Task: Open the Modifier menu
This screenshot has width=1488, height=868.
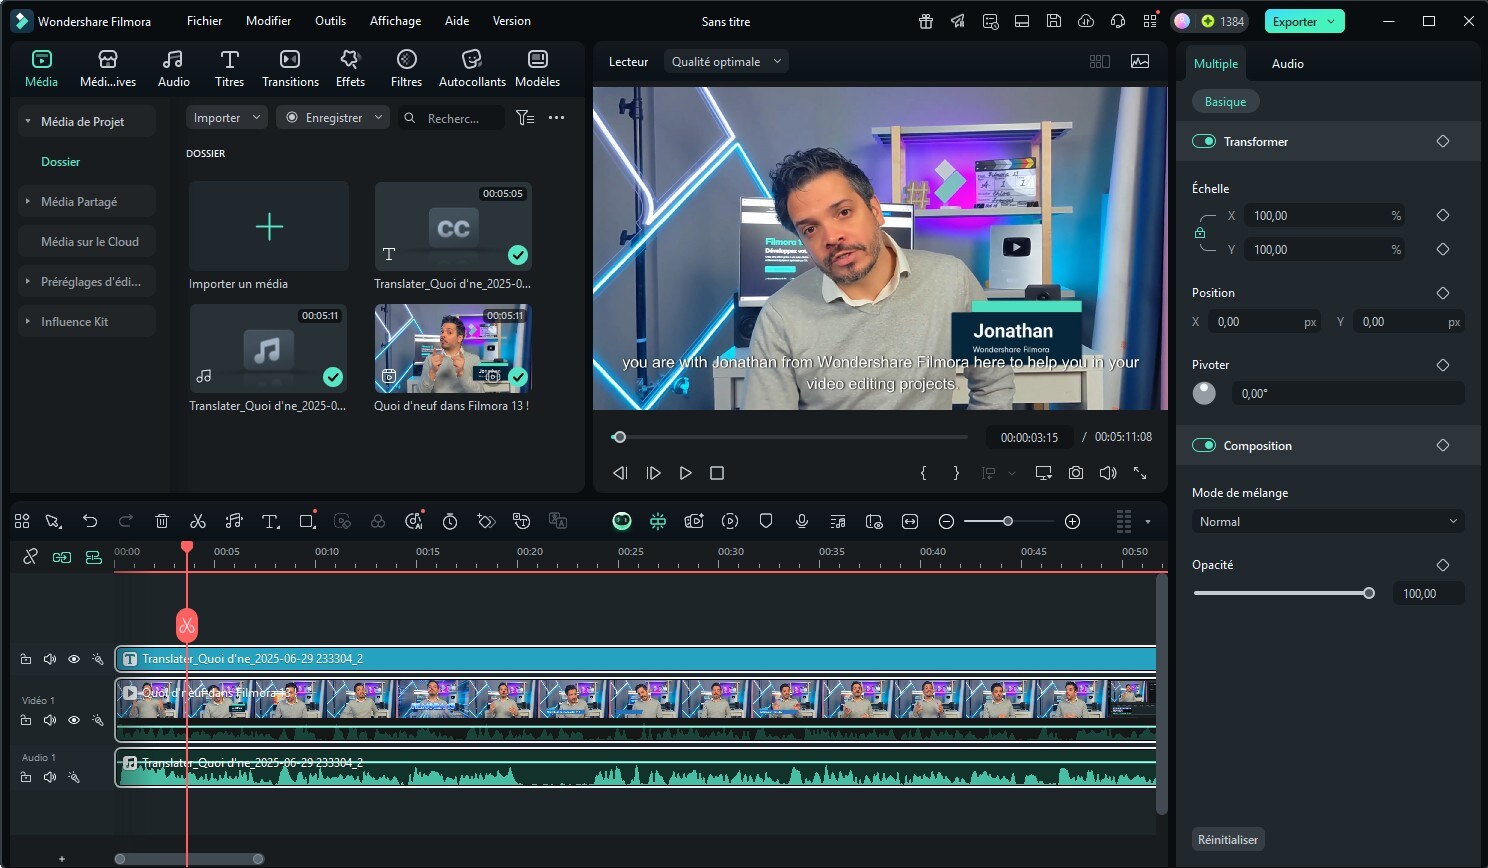Action: (x=268, y=21)
